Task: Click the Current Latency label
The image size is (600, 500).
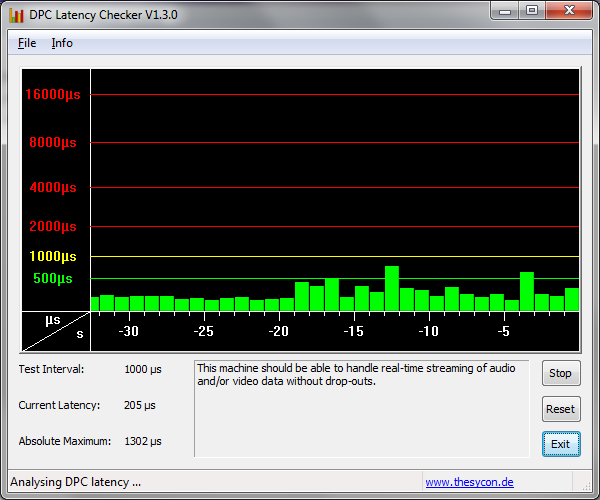Action: pyautogui.click(x=59, y=406)
